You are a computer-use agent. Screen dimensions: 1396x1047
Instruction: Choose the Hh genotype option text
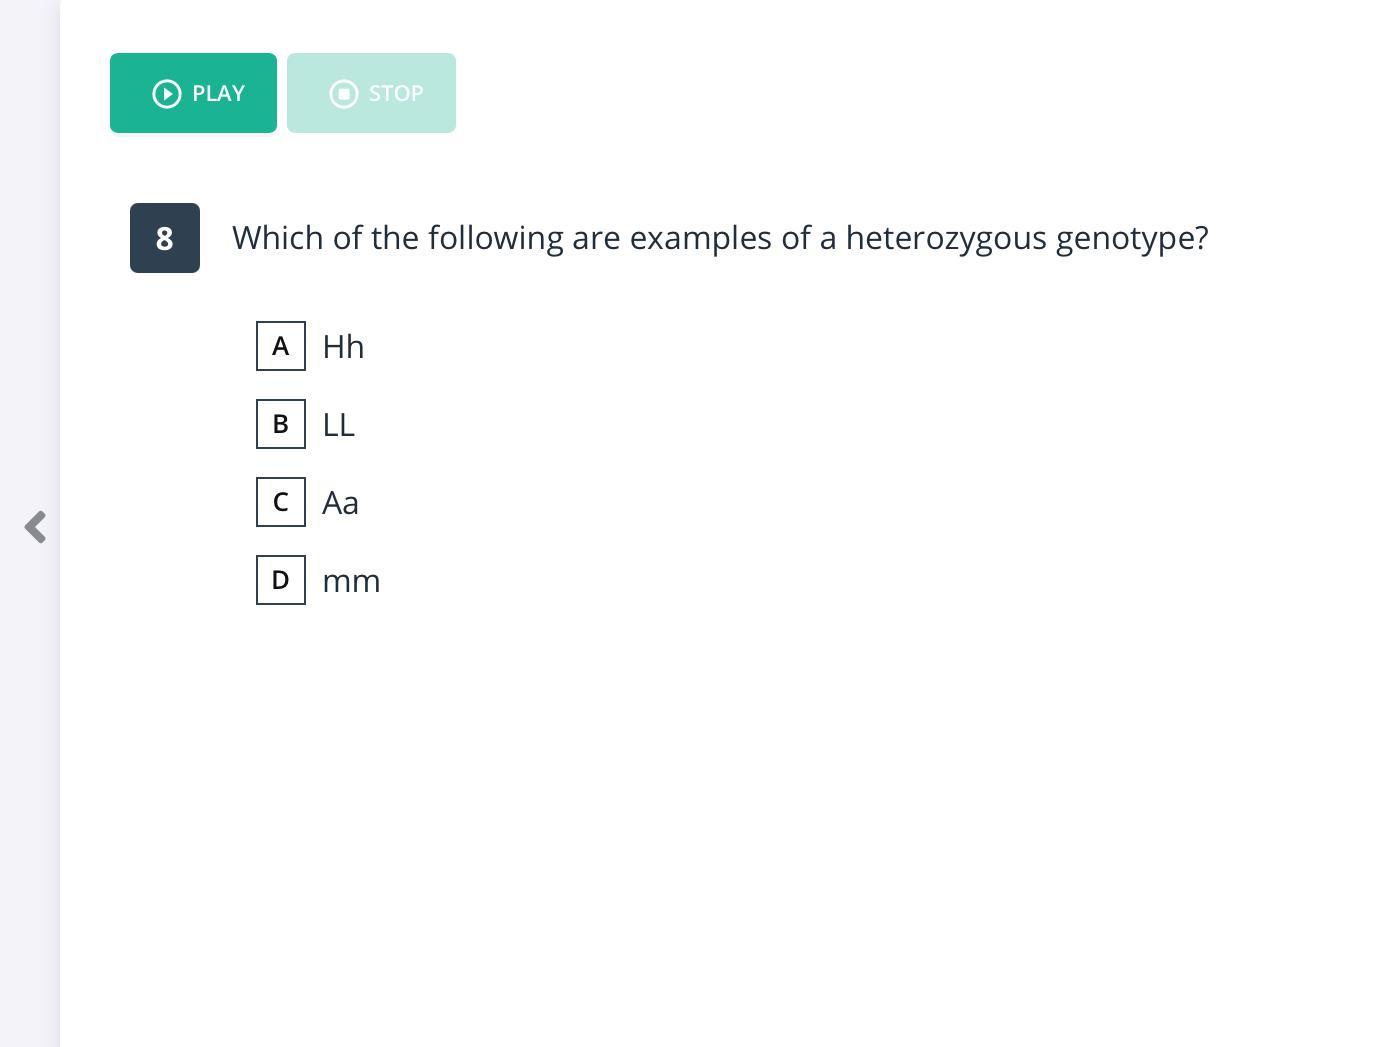pyautogui.click(x=343, y=347)
